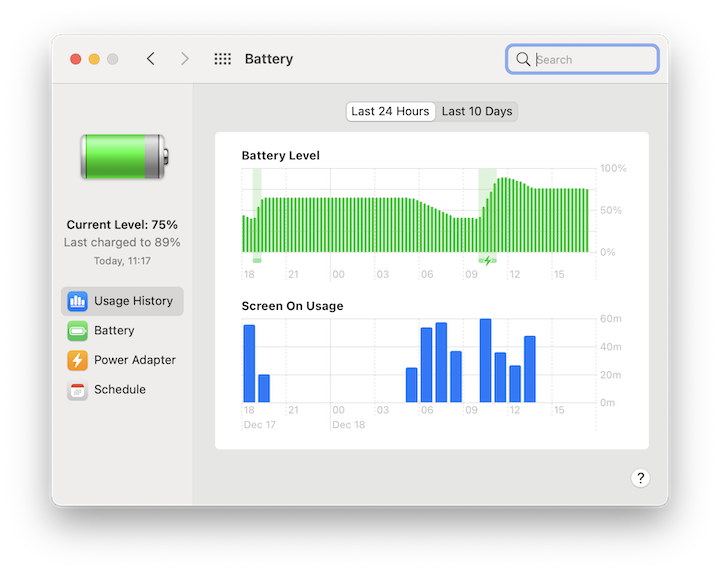The image size is (720, 574).
Task: Click the Last charged to 89% text
Action: pyautogui.click(x=122, y=242)
